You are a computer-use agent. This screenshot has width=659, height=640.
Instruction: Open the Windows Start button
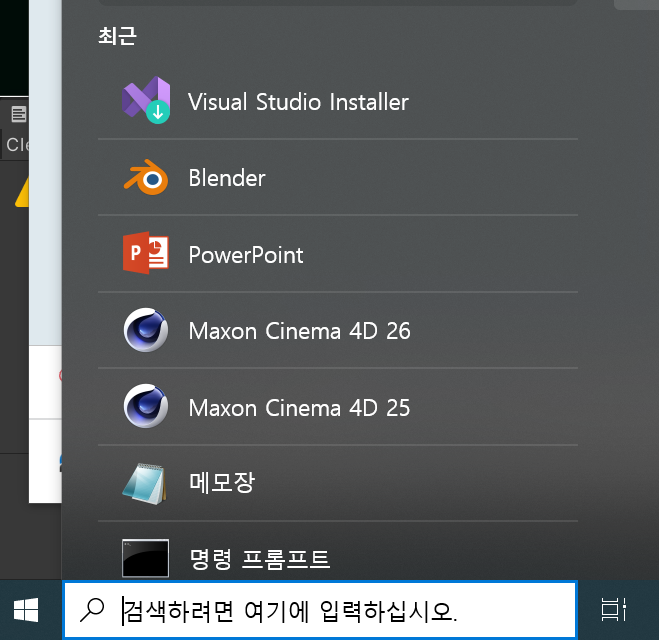pyautogui.click(x=26, y=610)
